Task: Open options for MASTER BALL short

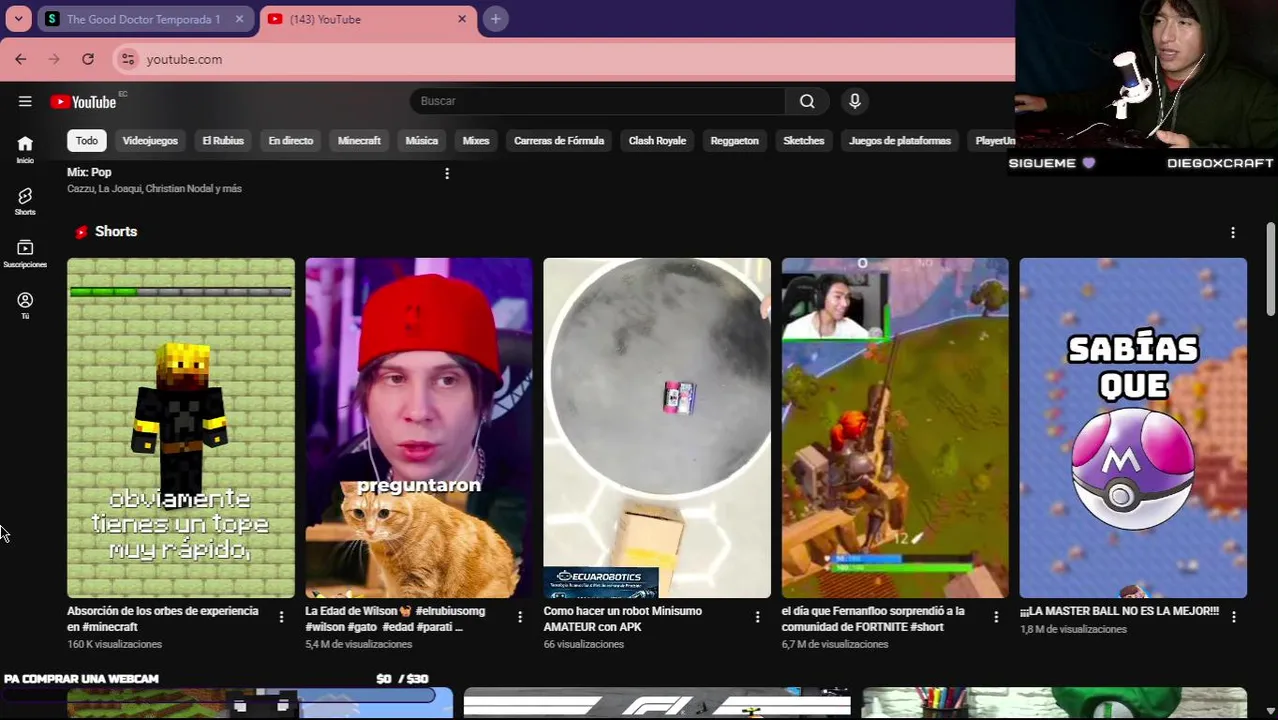Action: click(x=1233, y=617)
